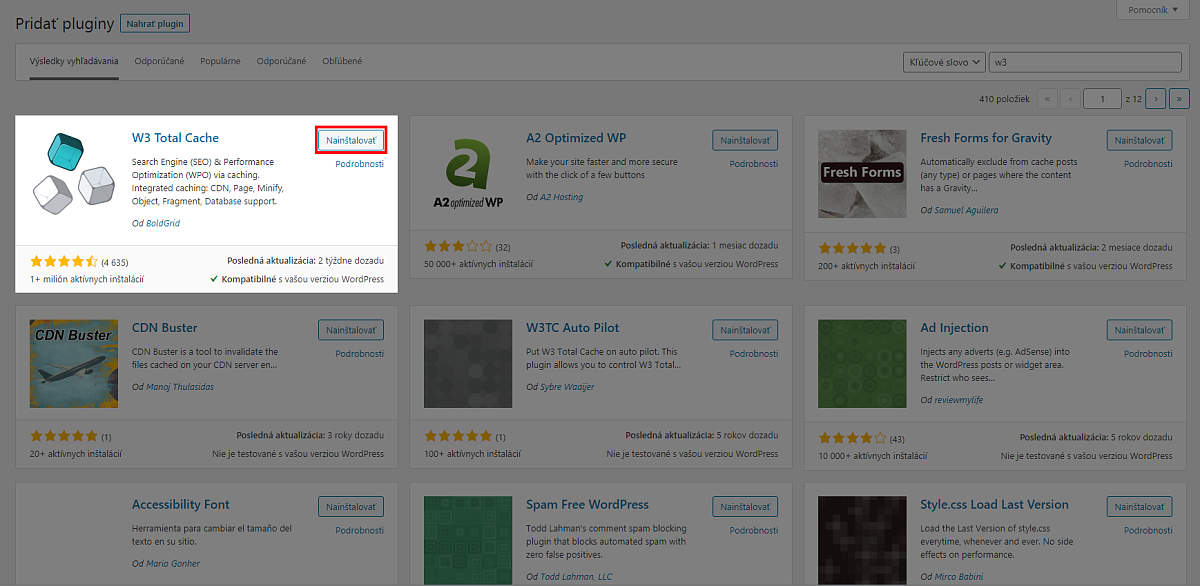
Task: Install the A2 Optimized WP plugin
Action: click(x=745, y=140)
